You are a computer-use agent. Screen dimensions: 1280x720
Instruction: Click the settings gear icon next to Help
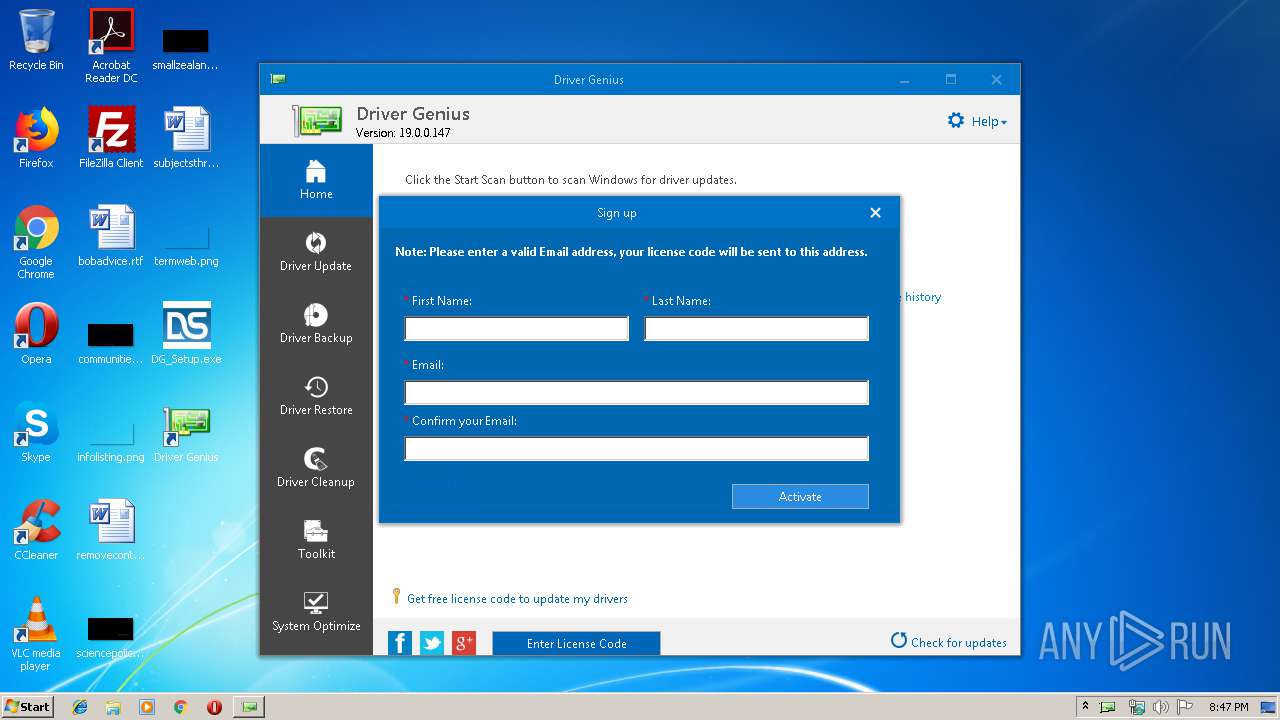(x=956, y=121)
